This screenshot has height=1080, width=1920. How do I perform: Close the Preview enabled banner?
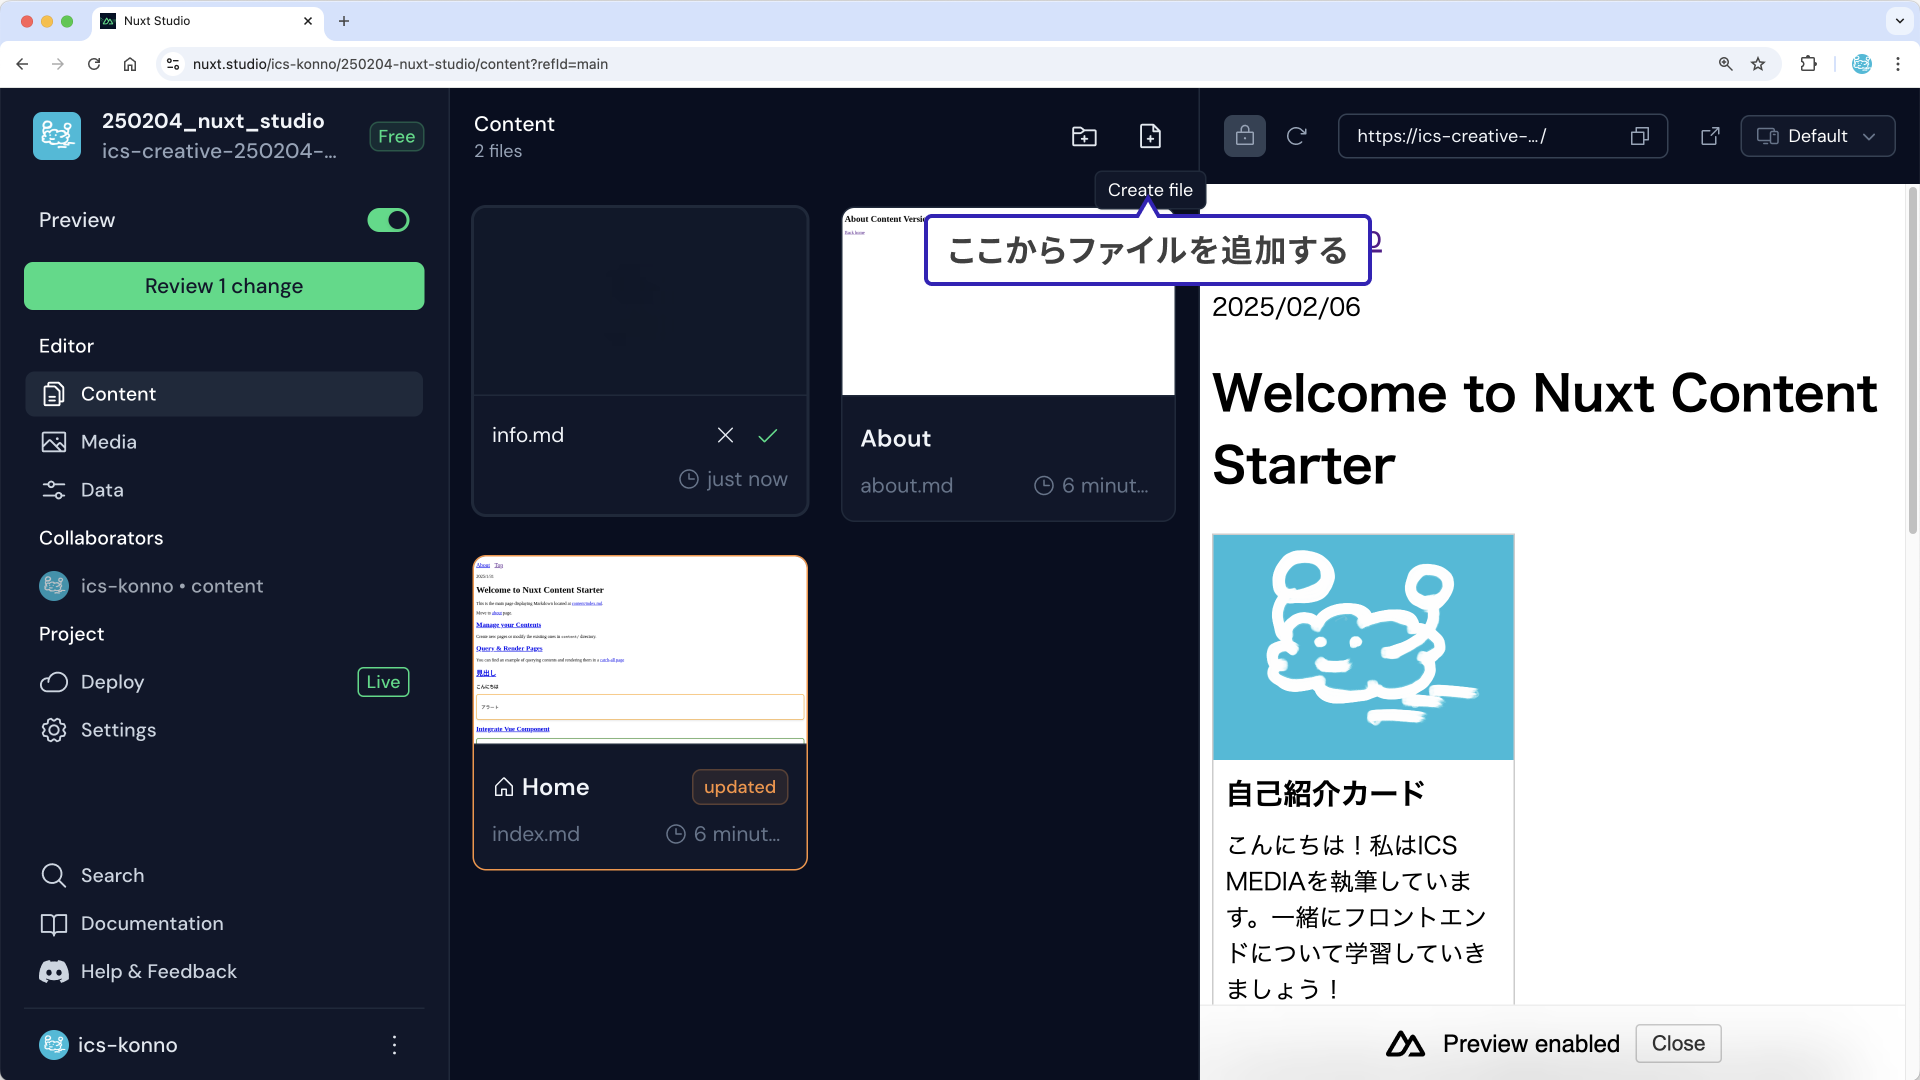1678,1043
